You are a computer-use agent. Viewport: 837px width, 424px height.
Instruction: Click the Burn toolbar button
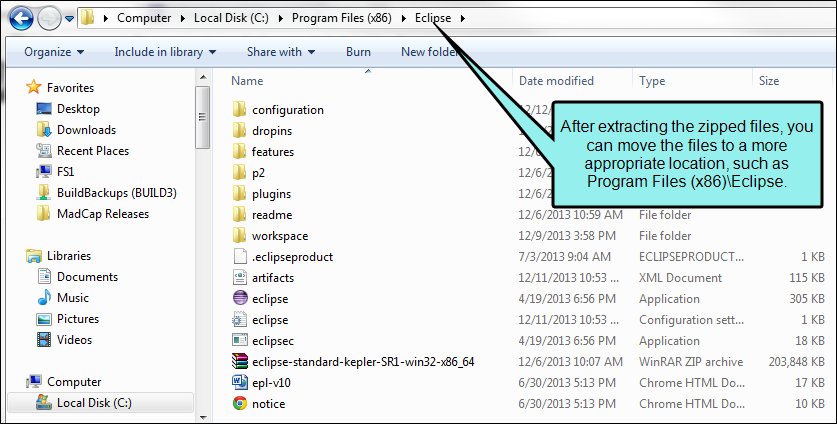[358, 52]
